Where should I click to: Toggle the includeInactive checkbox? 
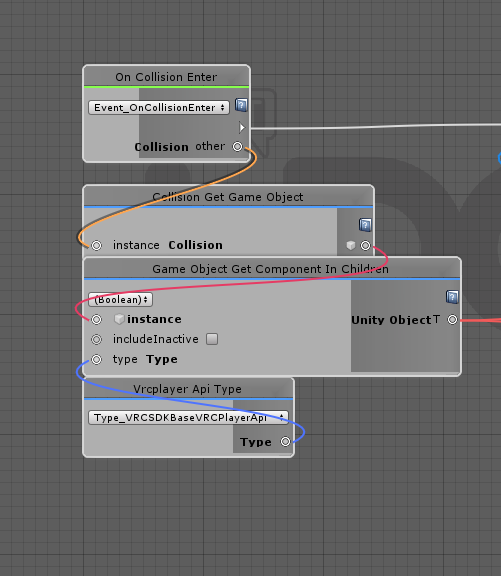(x=212, y=339)
